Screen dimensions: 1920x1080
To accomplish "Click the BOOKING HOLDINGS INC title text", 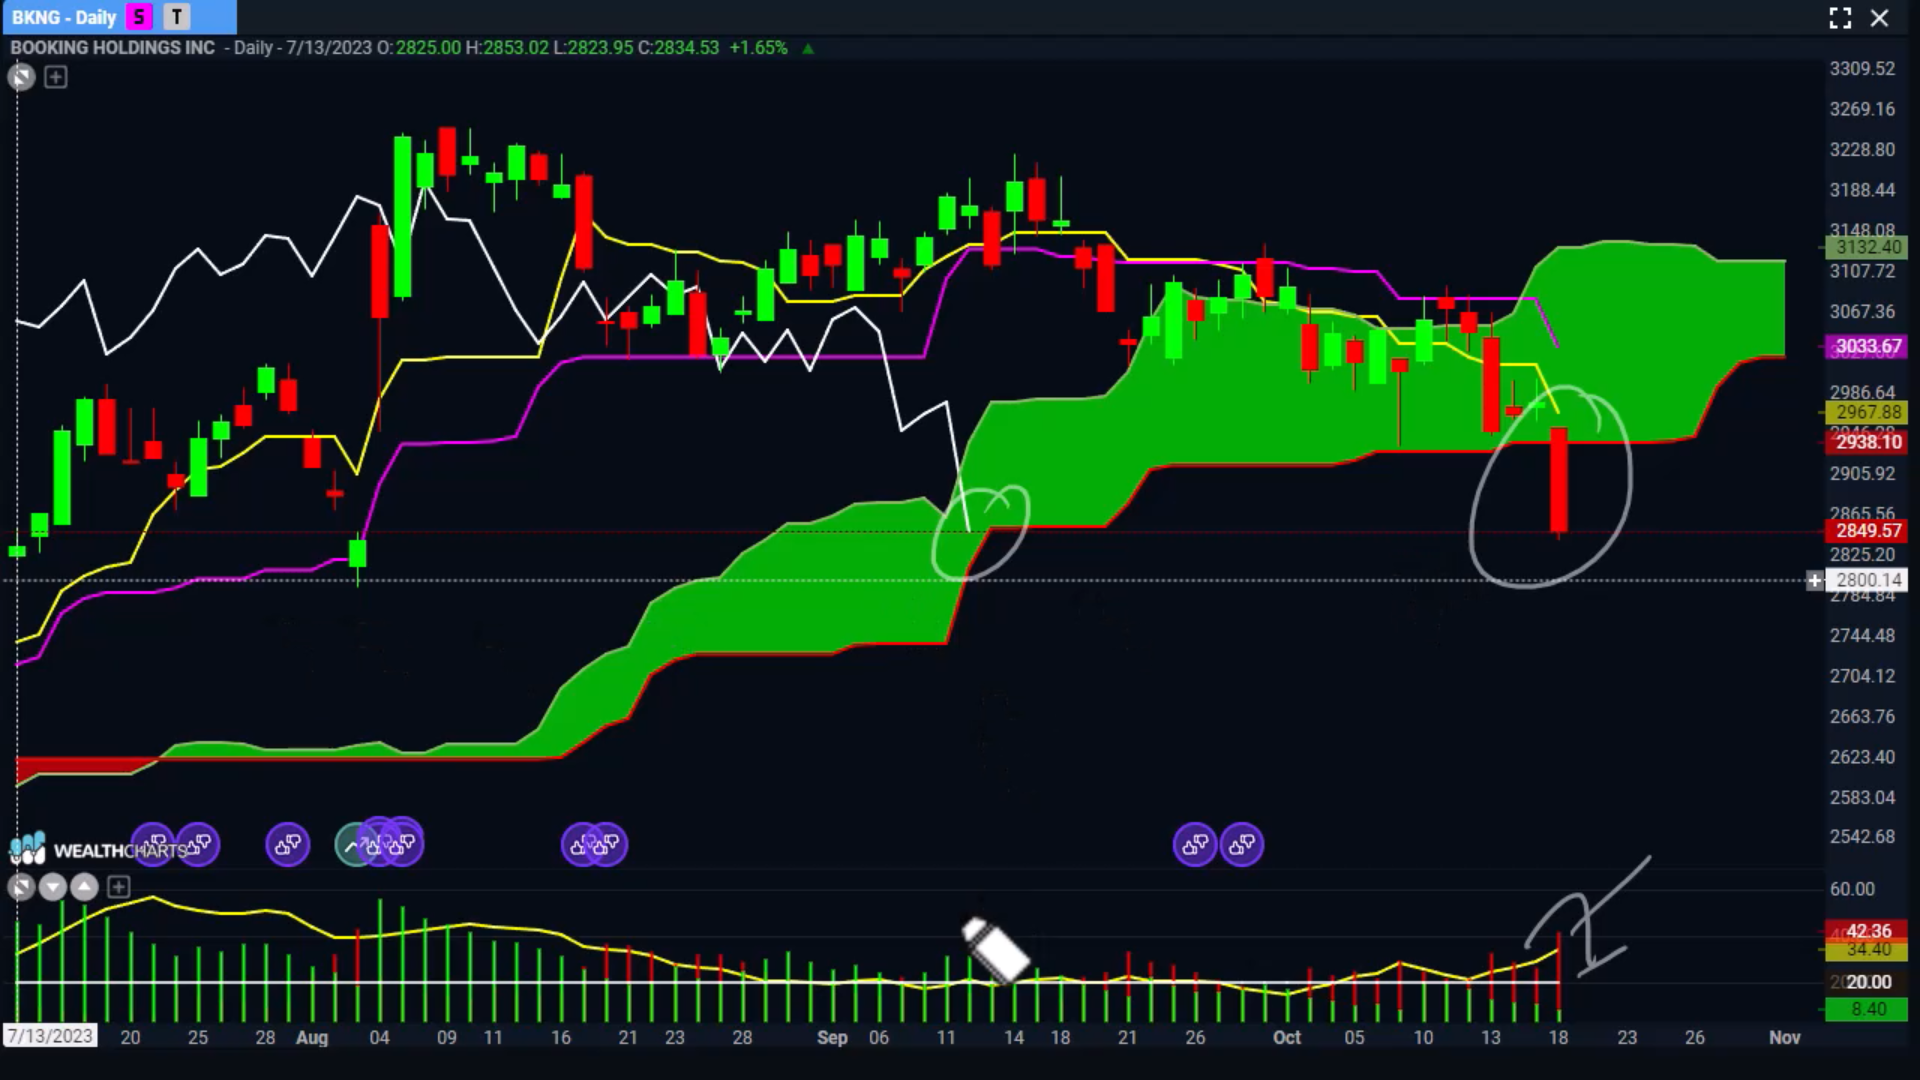I will point(112,48).
